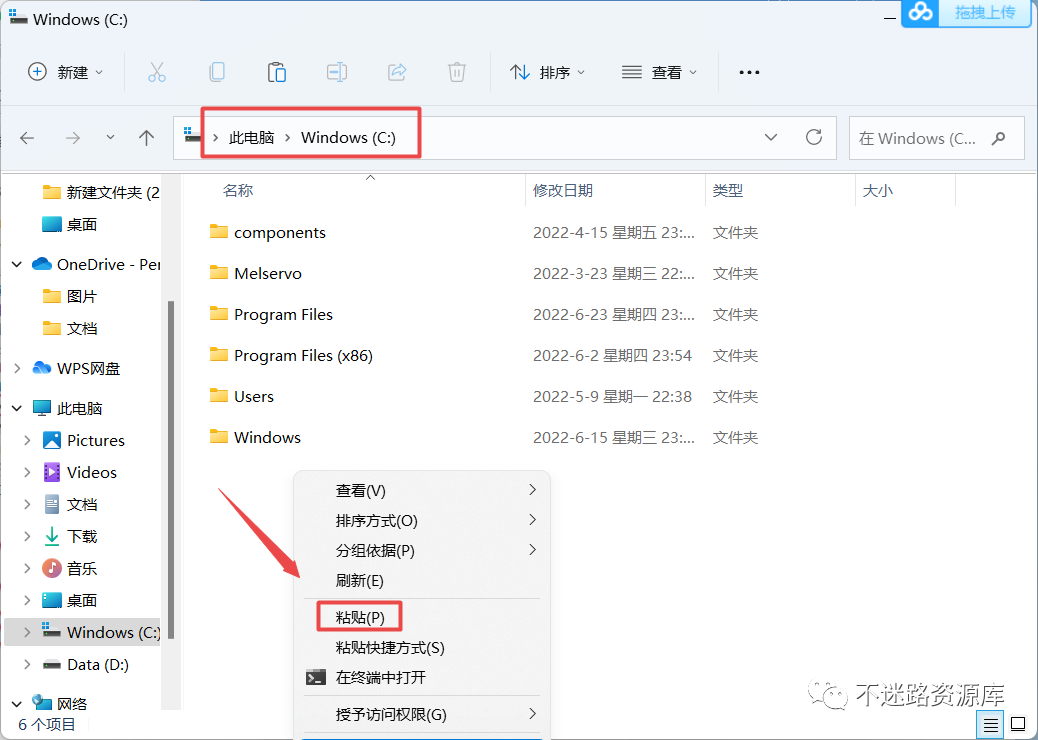Select Windows (C:) in sidebar tree
The image size is (1038, 740).
pyautogui.click(x=82, y=632)
